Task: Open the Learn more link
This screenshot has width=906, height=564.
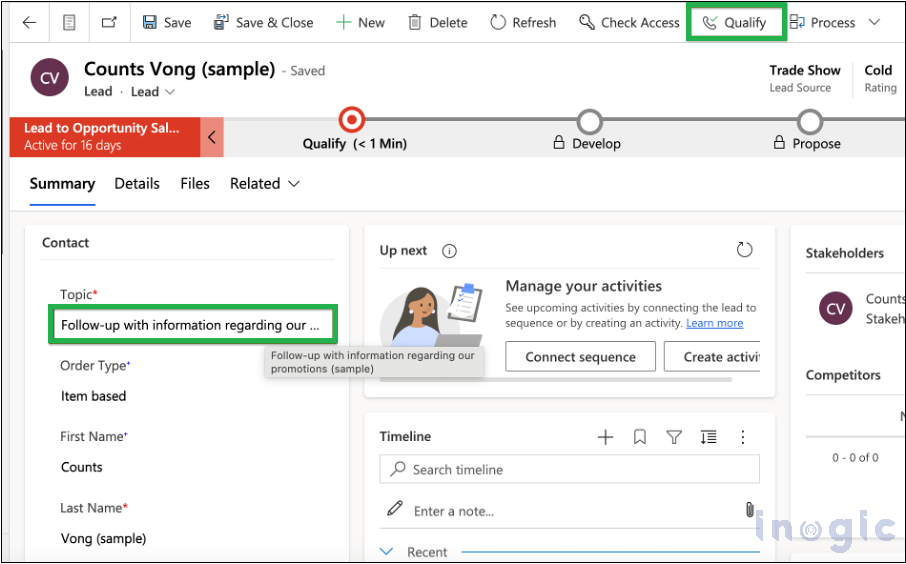Action: point(714,323)
